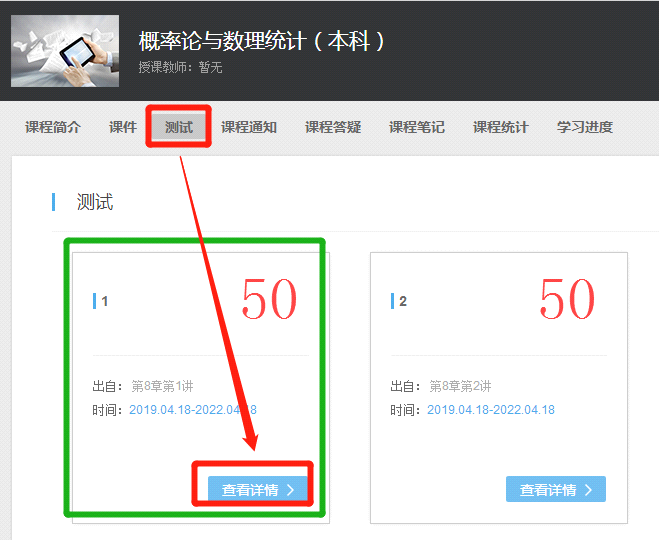
Task: Switch to the 课程笔记 tab
Action: tap(417, 127)
